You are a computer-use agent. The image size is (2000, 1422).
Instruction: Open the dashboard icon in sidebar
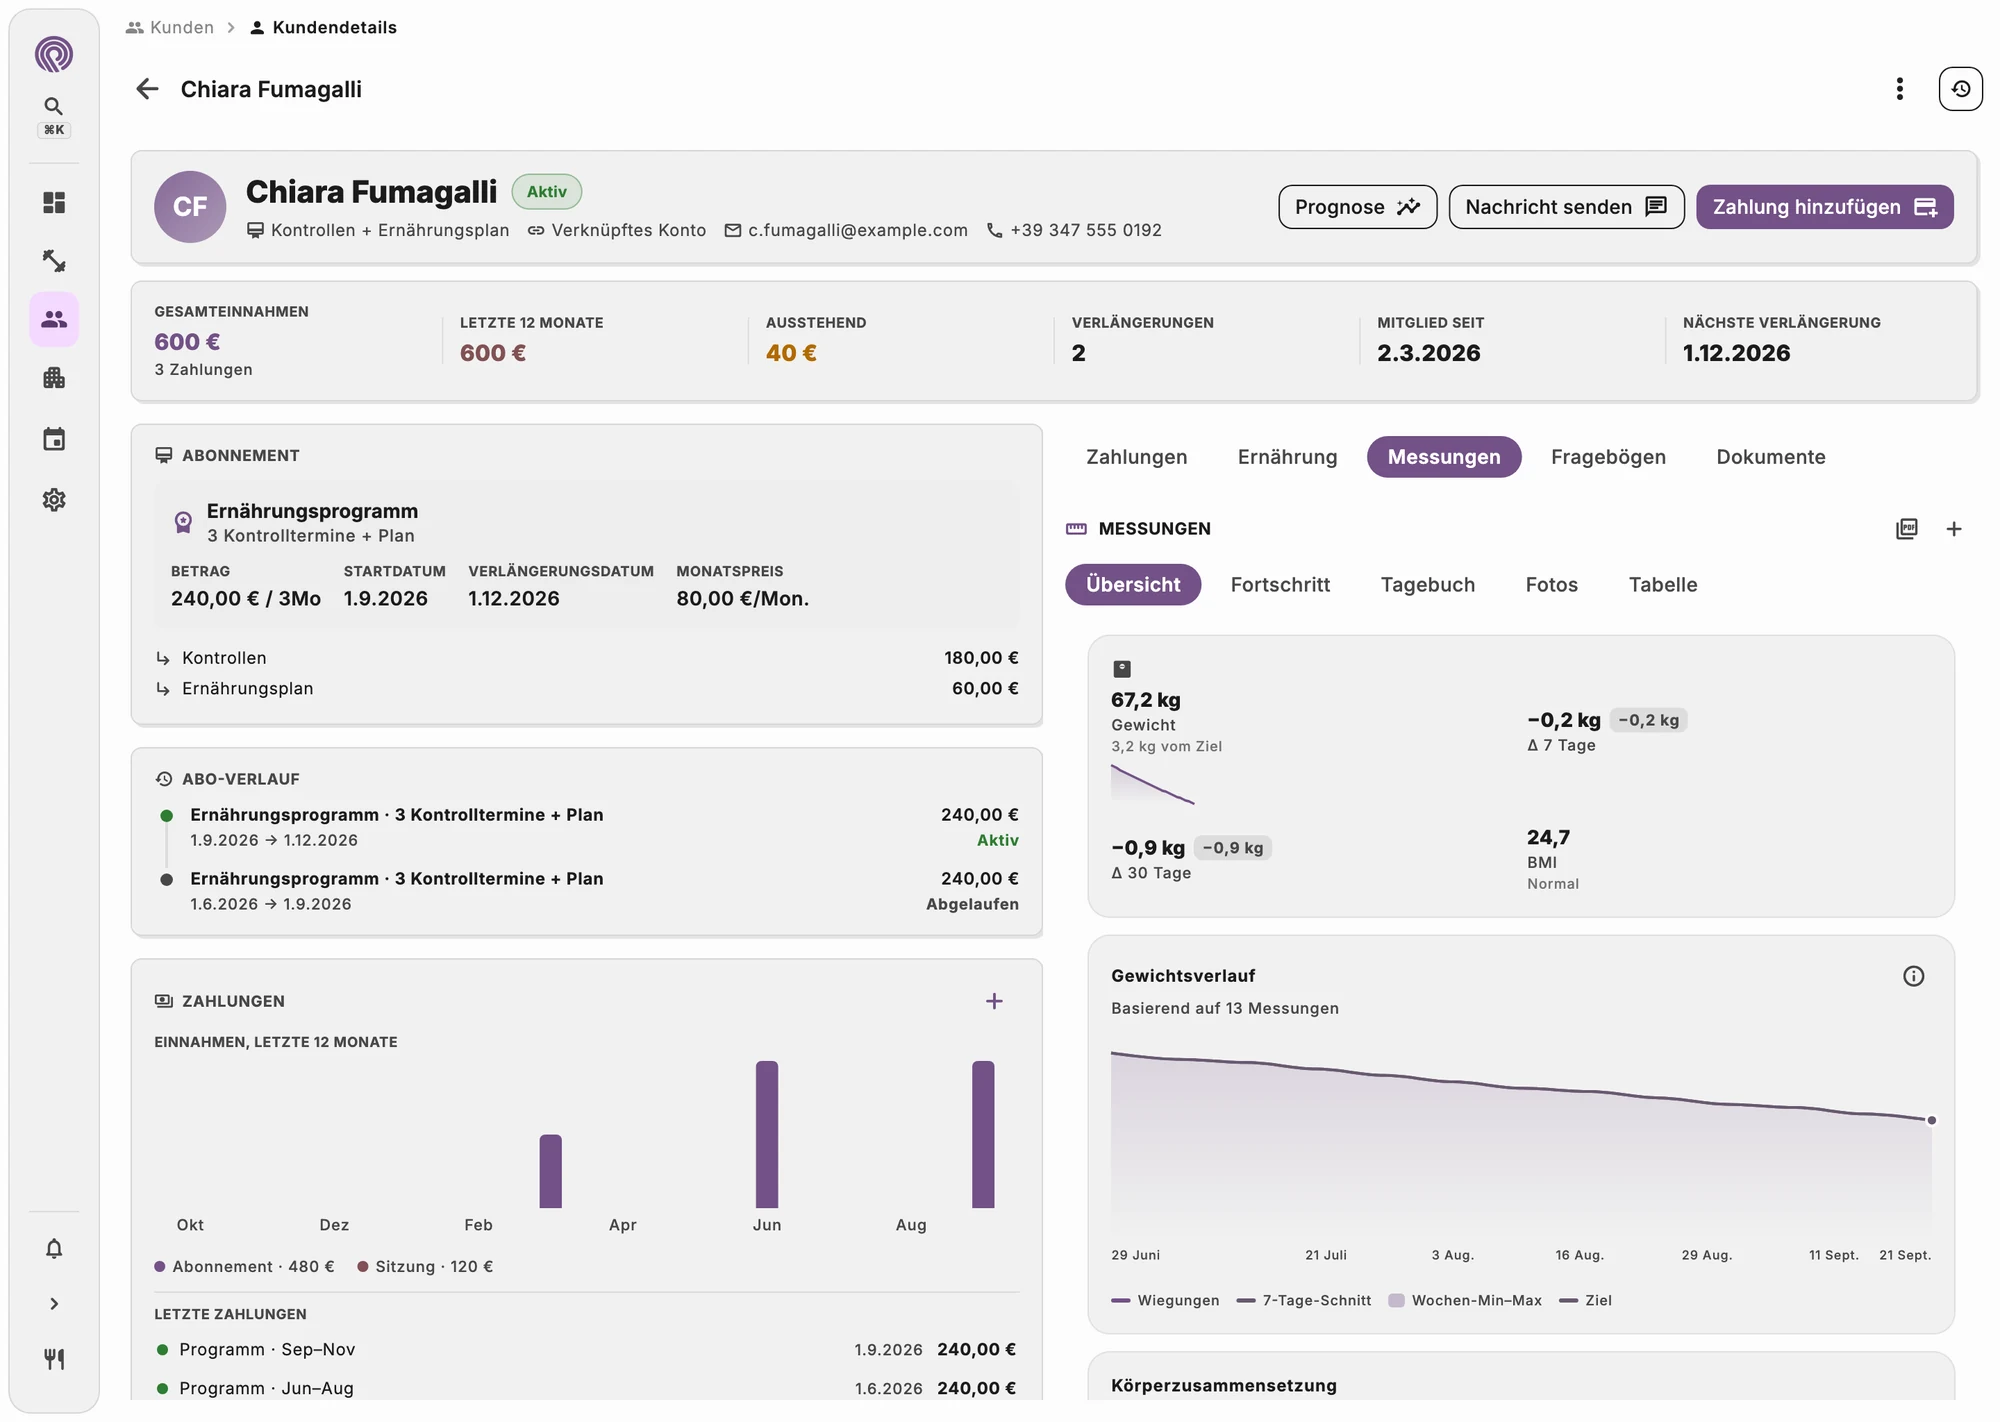click(x=54, y=203)
